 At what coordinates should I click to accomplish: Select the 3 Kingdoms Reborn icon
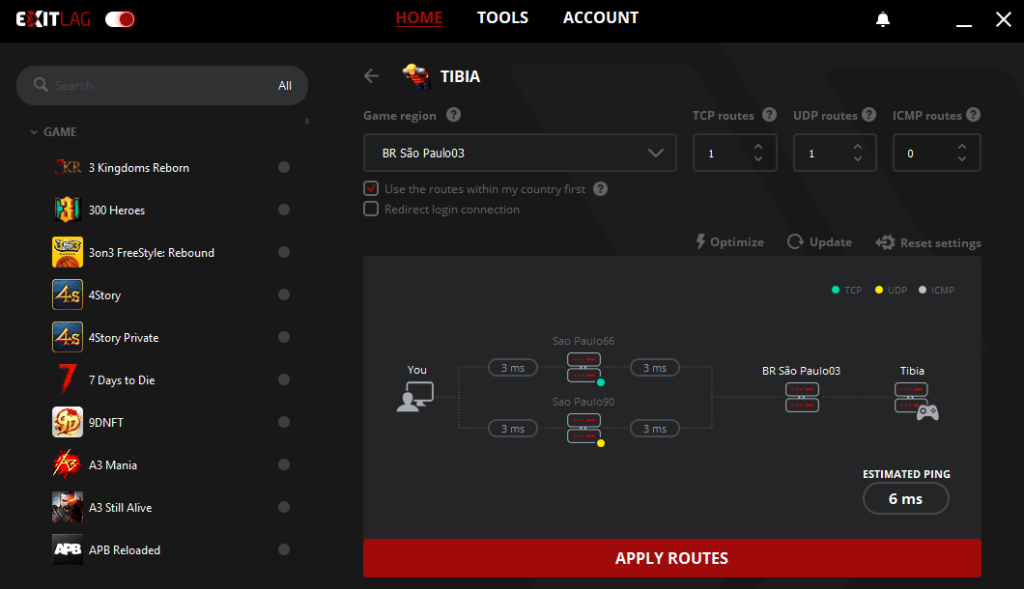[67, 167]
